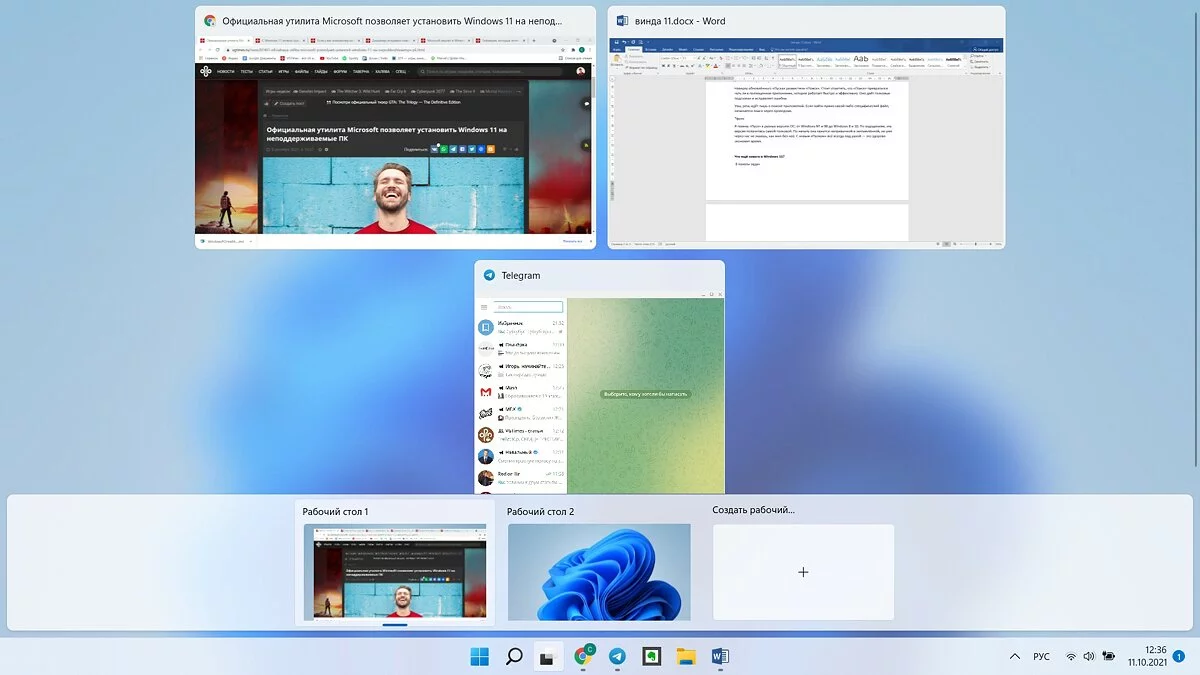The width and height of the screenshot is (1200, 675).
Task: Expand the hidden system tray icons chevron
Action: [x=1015, y=657]
